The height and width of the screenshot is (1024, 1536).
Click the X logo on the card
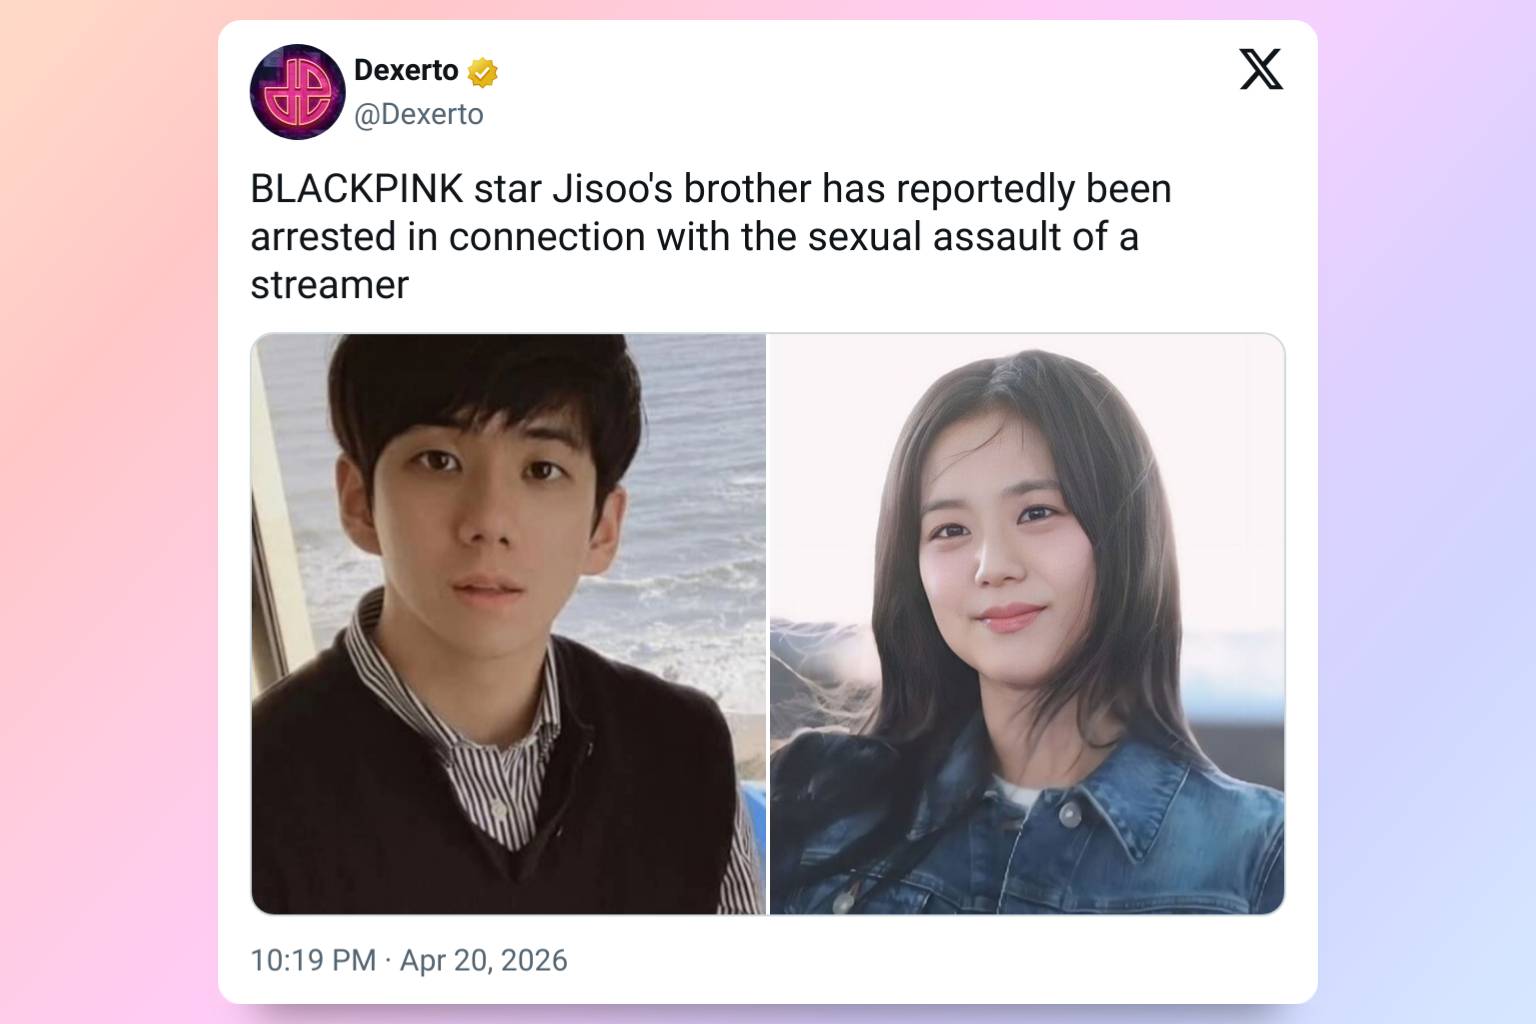(x=1261, y=69)
